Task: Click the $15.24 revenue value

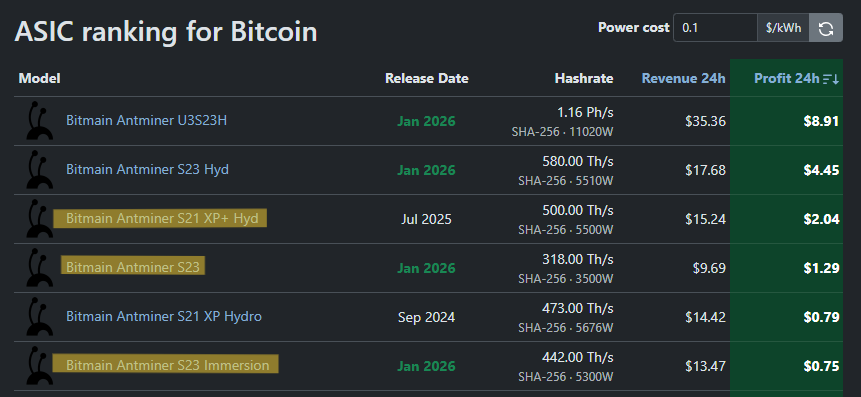Action: tap(705, 219)
